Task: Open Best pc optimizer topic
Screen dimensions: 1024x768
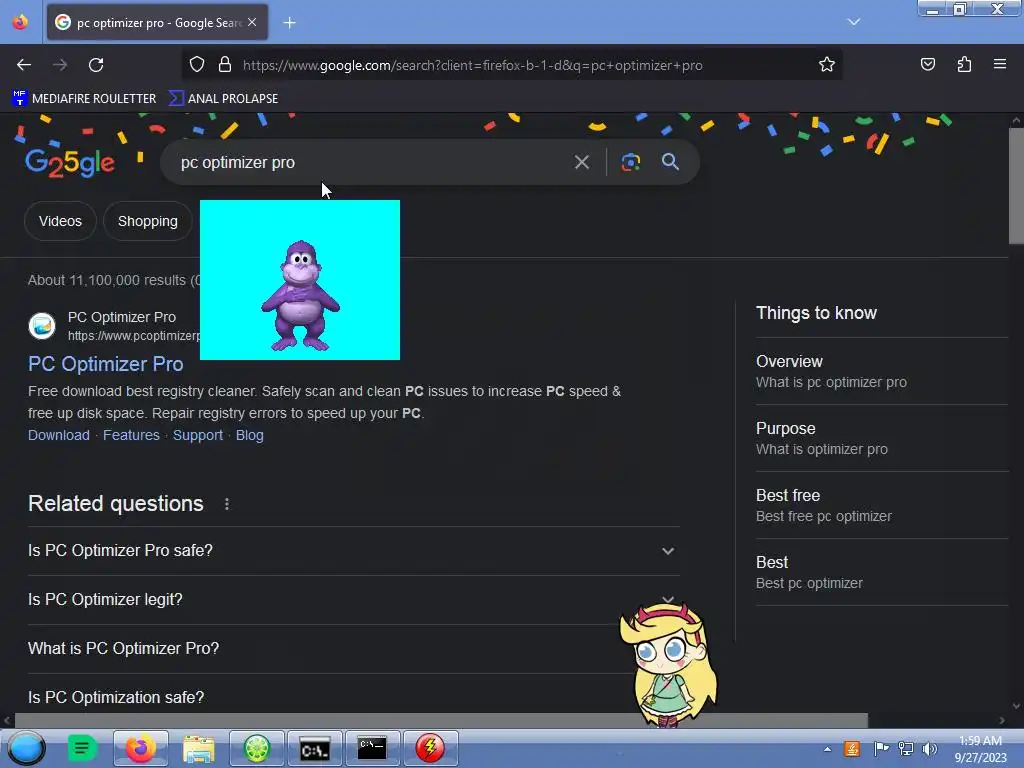Action: pos(882,573)
